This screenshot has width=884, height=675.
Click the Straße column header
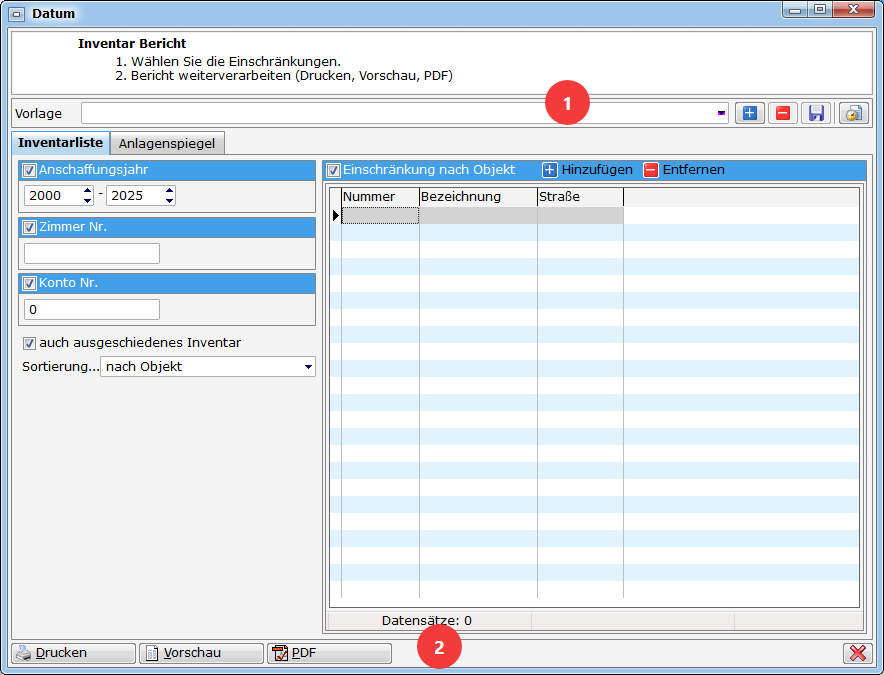point(580,197)
